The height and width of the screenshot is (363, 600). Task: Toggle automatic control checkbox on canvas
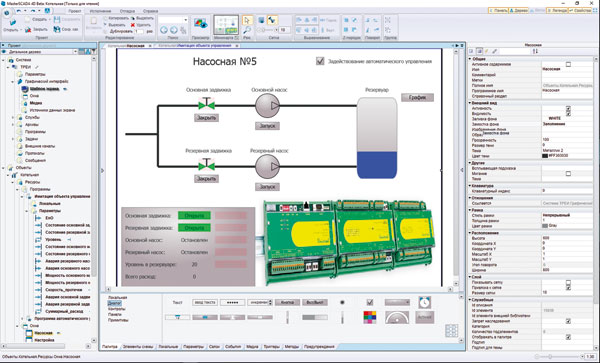320,61
